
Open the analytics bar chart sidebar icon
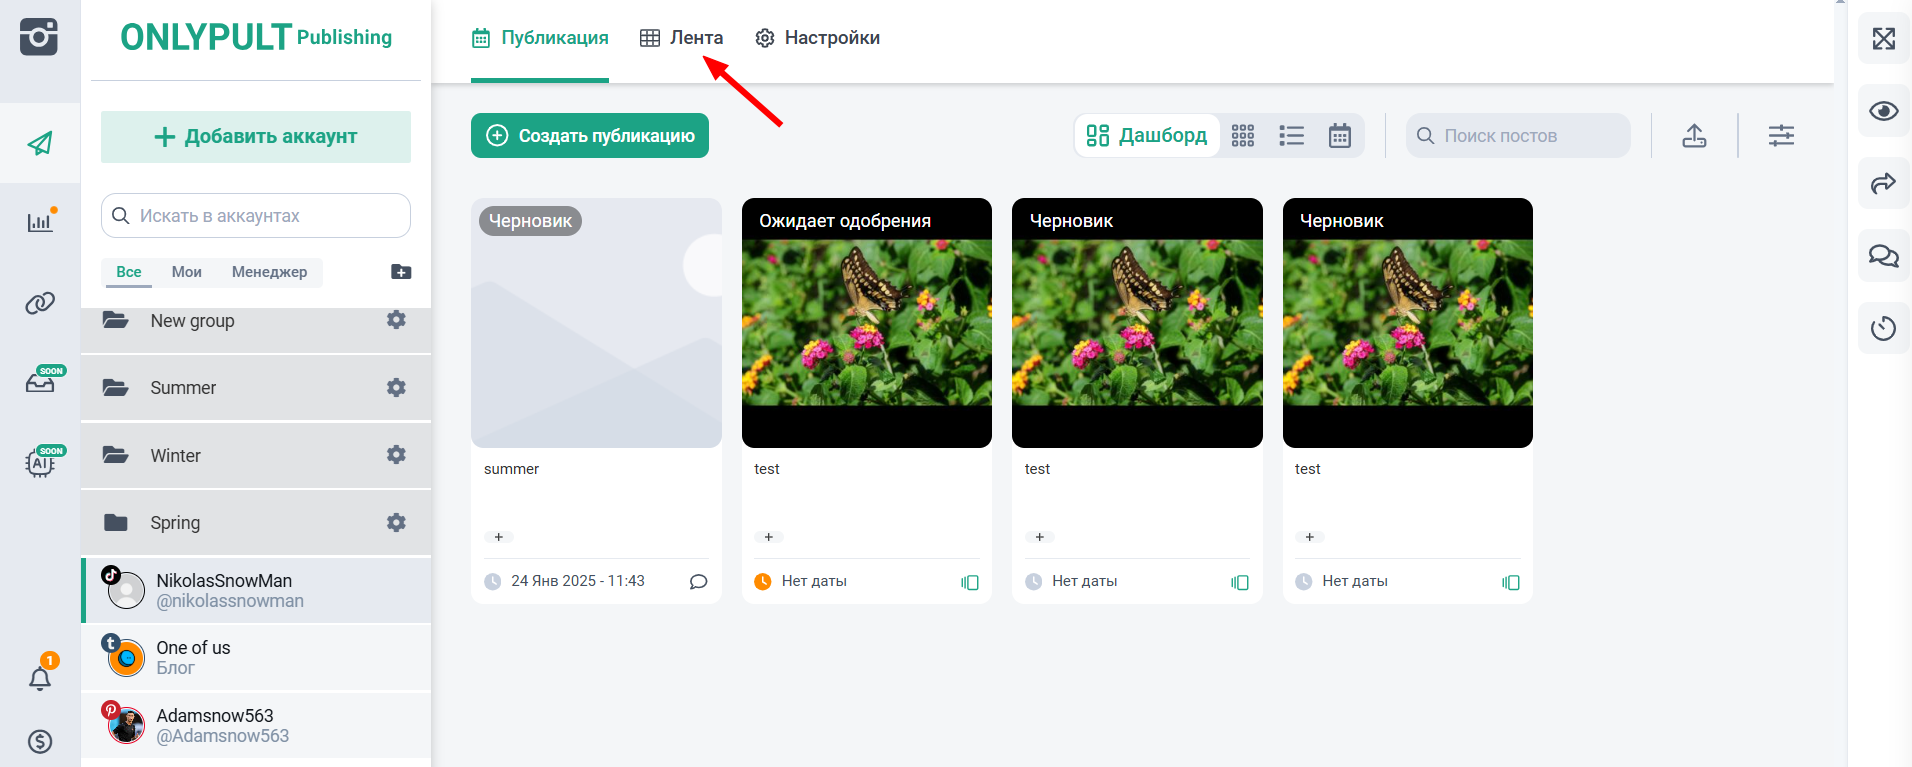click(40, 221)
